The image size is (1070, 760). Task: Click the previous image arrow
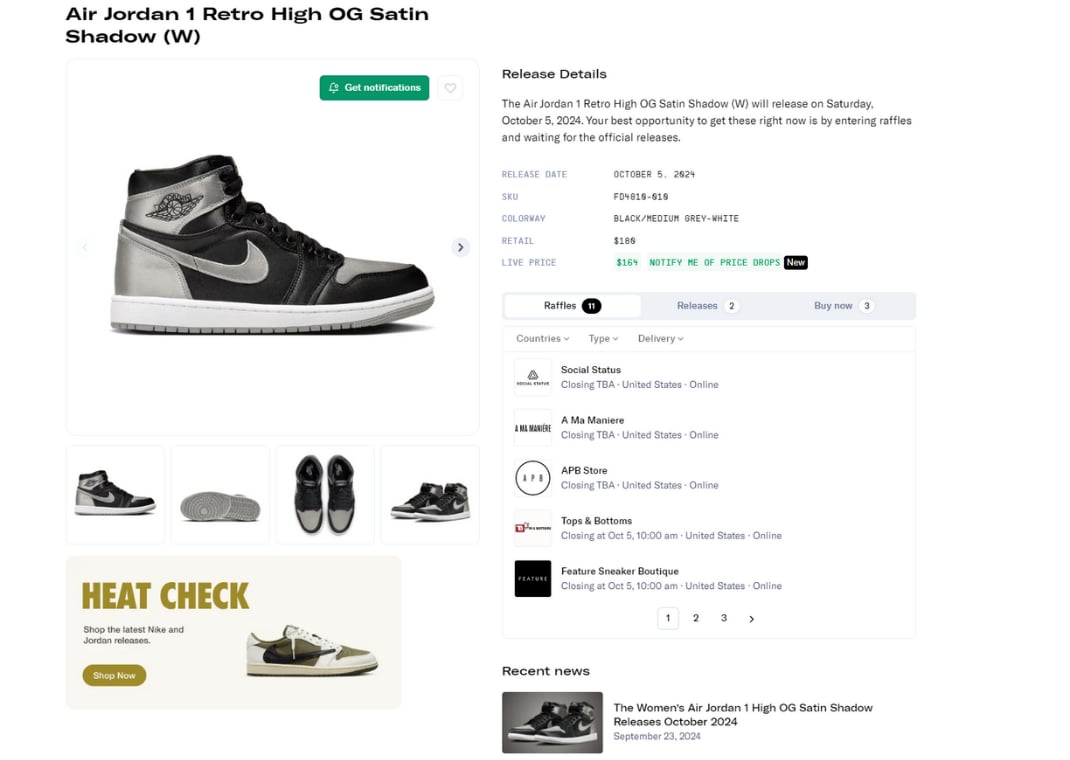85,247
